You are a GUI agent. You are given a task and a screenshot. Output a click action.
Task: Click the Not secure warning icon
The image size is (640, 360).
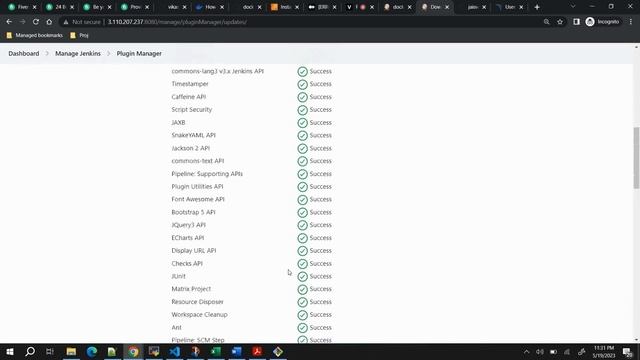coord(66,22)
